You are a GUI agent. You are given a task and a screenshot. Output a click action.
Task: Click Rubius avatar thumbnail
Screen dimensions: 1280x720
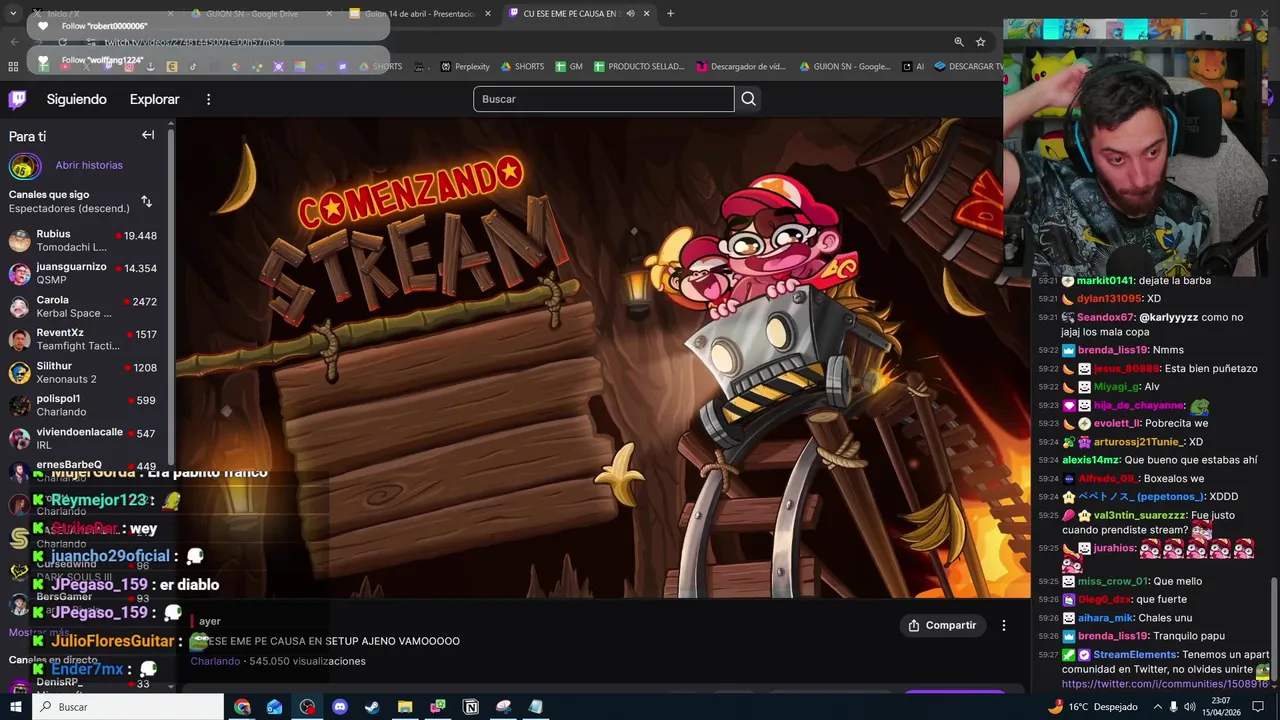(20, 241)
